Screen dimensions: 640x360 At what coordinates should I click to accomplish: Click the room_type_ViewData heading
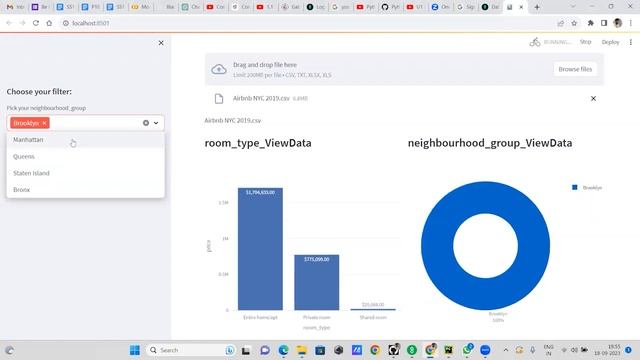(258, 143)
